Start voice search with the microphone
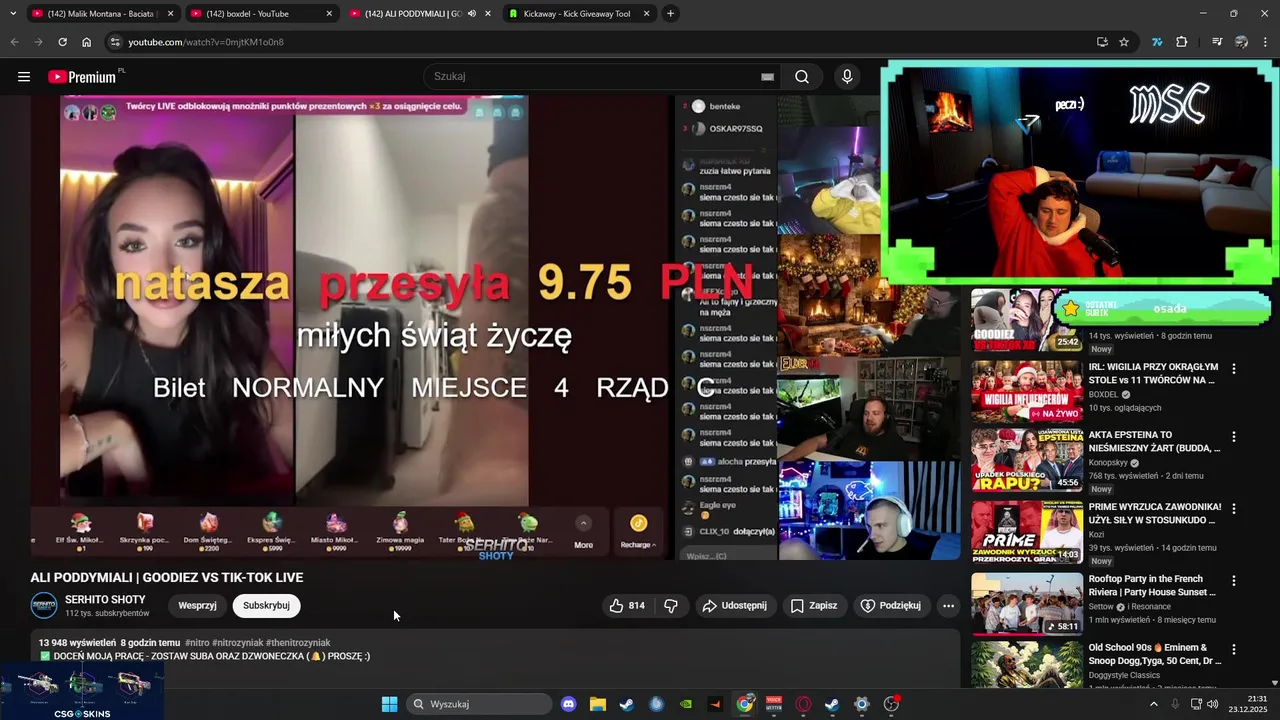 pyautogui.click(x=847, y=77)
